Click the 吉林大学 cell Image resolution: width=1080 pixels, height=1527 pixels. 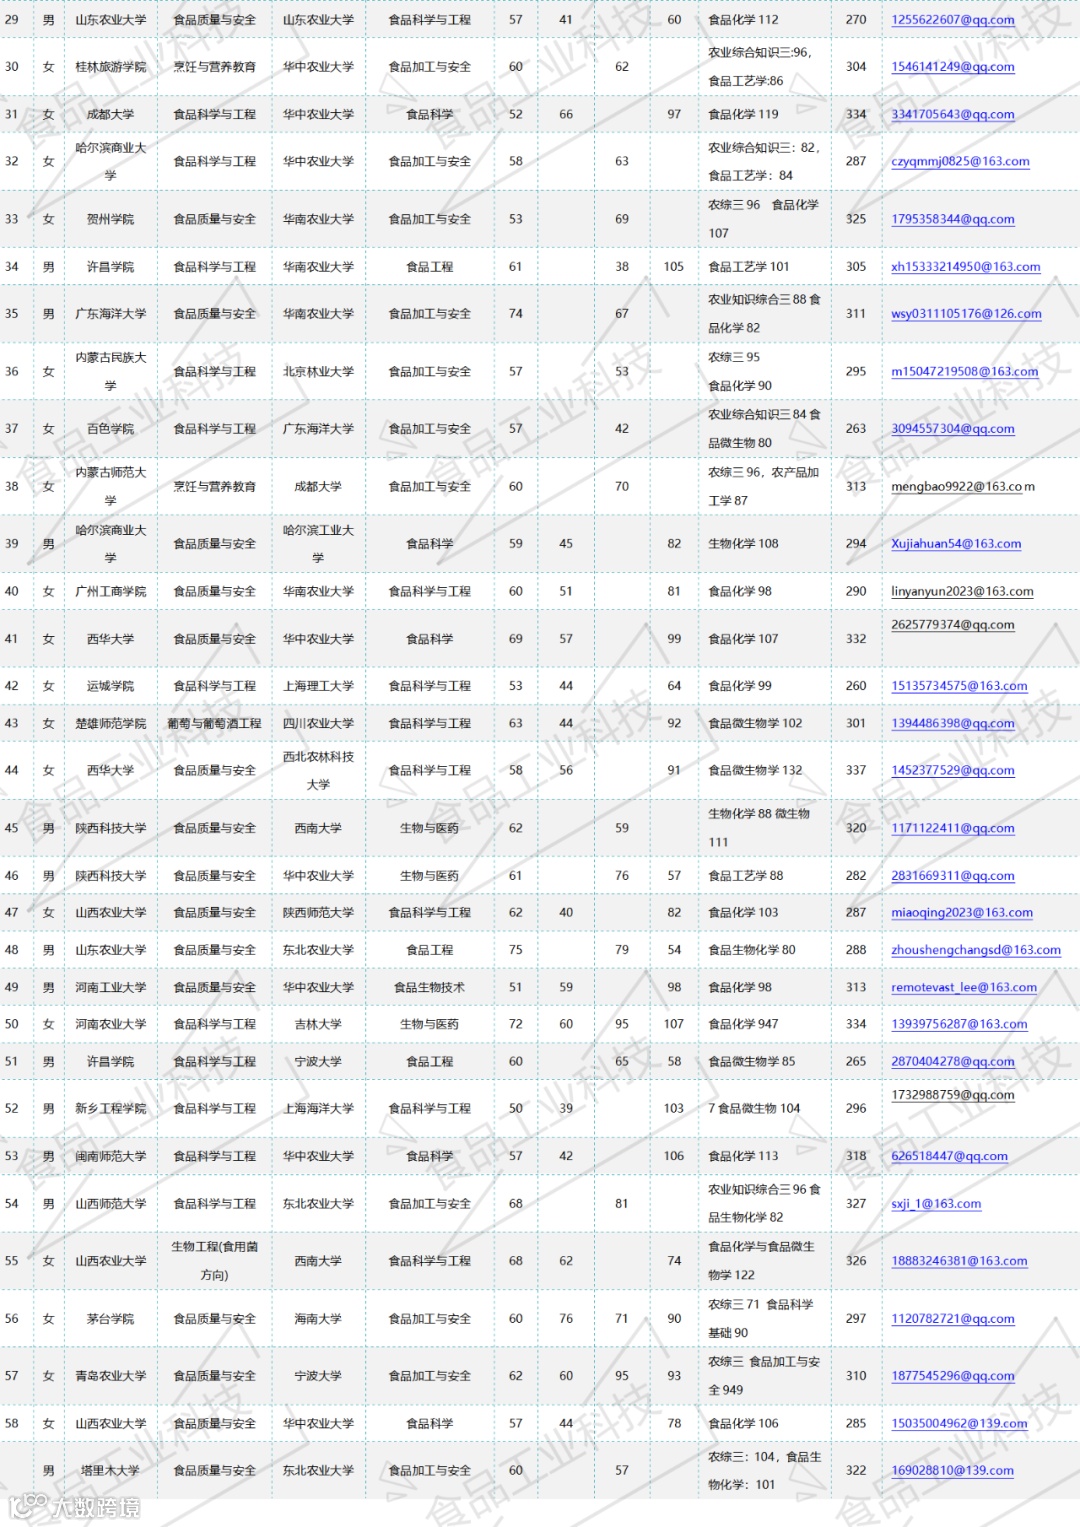point(318,1024)
